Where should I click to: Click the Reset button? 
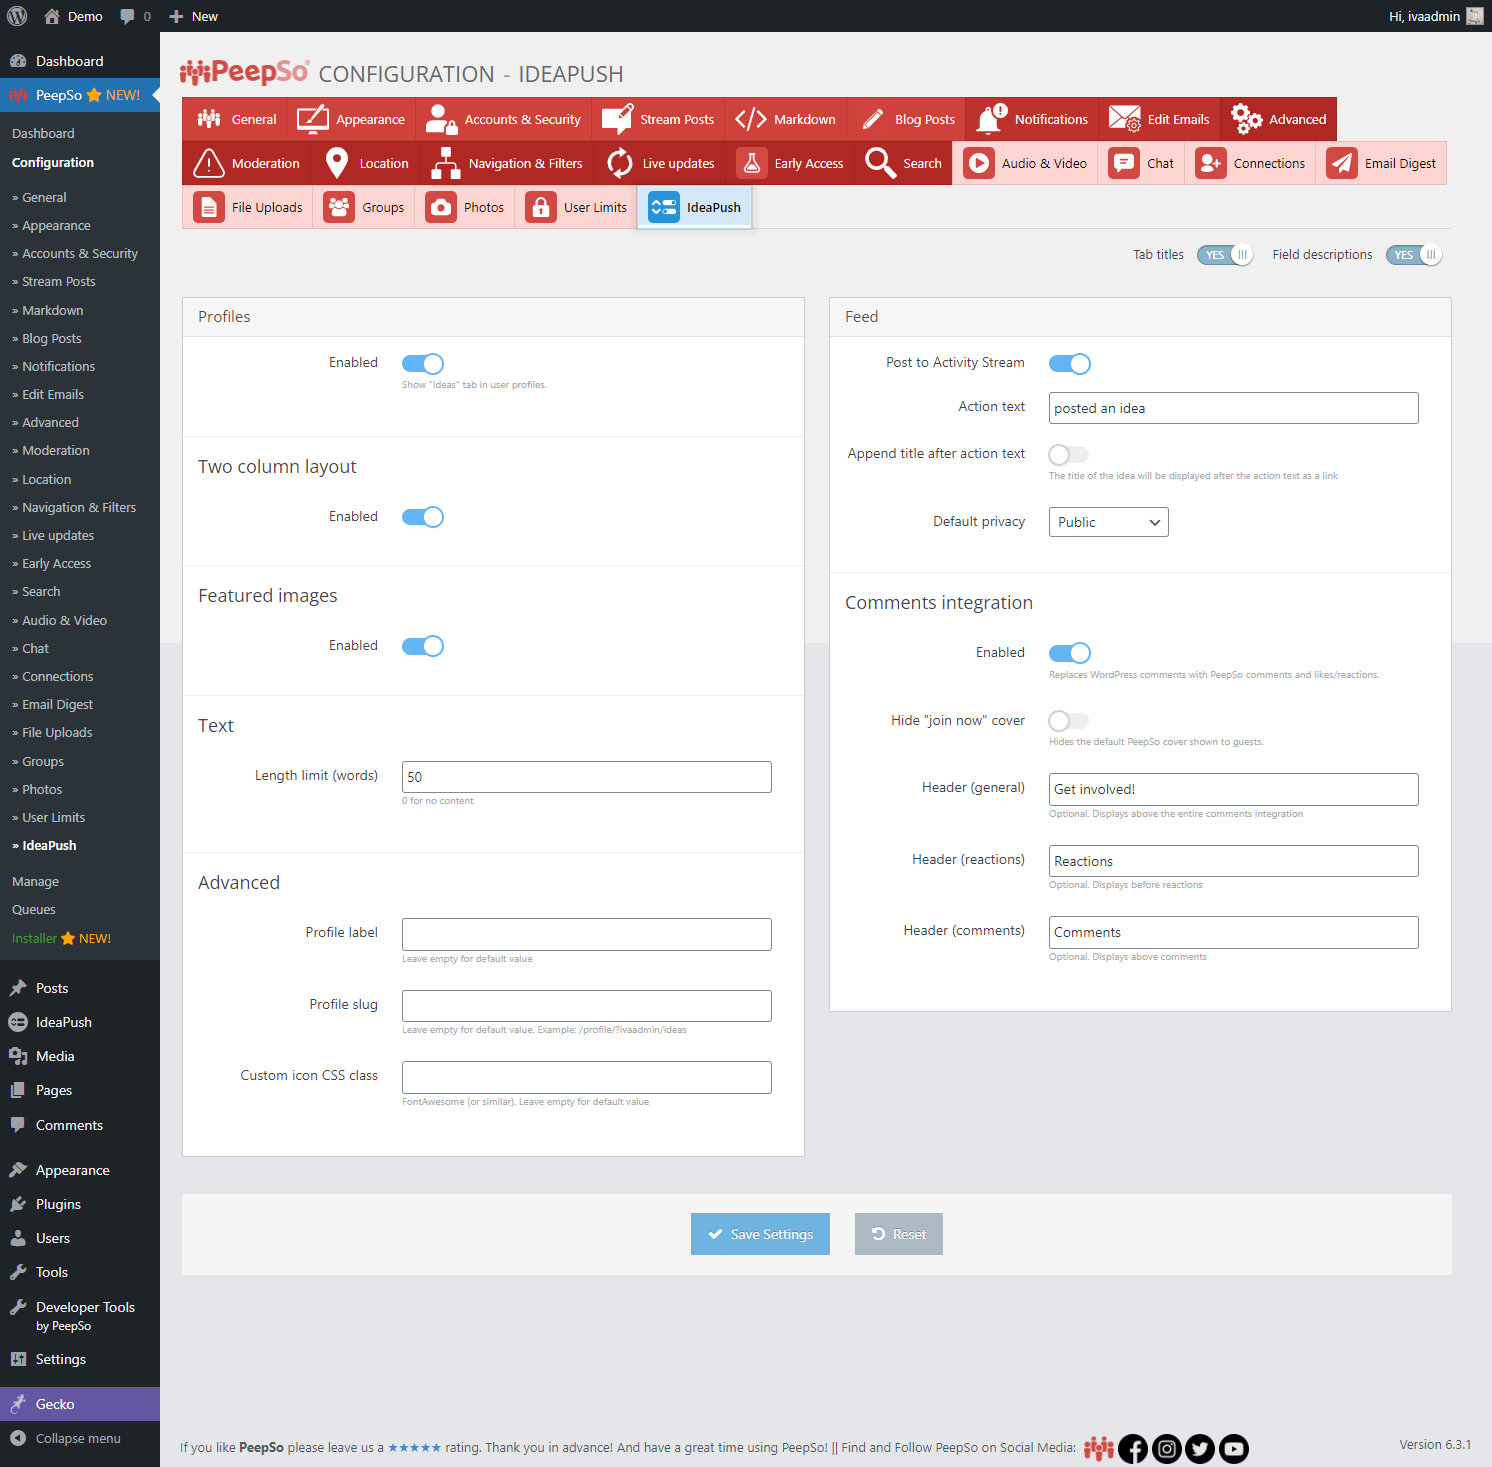(x=898, y=1234)
